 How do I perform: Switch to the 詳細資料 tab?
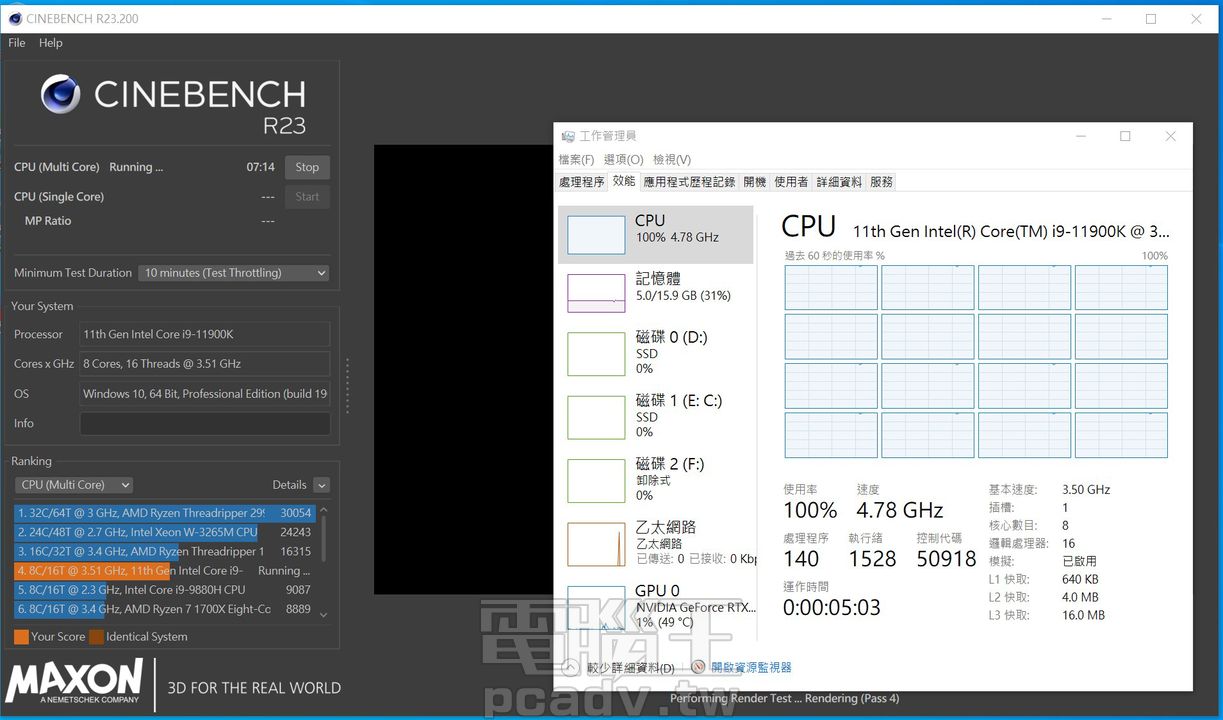point(839,181)
